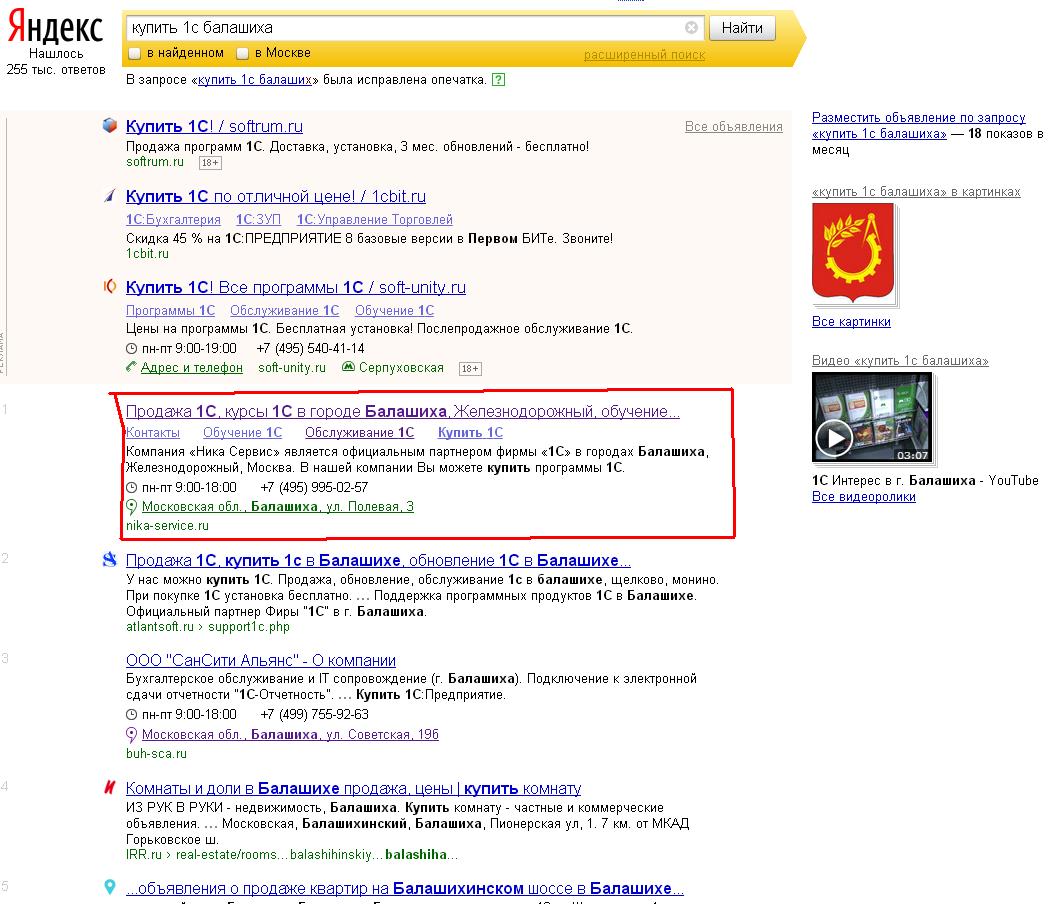Screen dimensions: 1061x904
Task: Open the 'Купить 1С! / softrum.ru' ad
Action: pyautogui.click(x=215, y=126)
